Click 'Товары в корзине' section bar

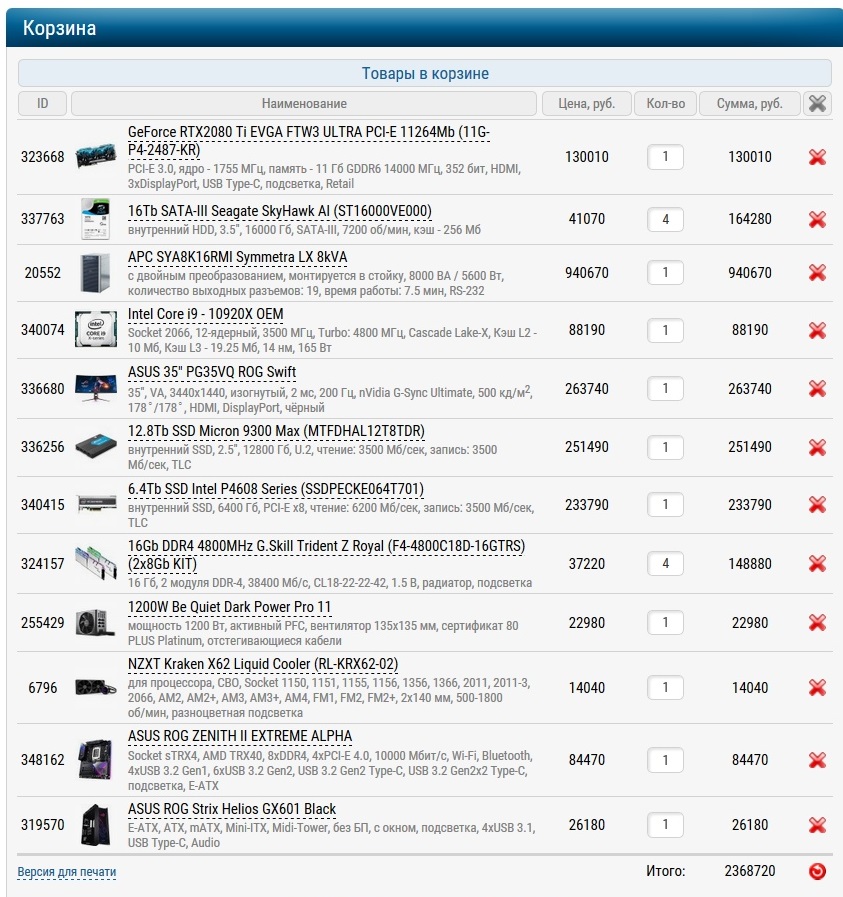pyautogui.click(x=425, y=73)
